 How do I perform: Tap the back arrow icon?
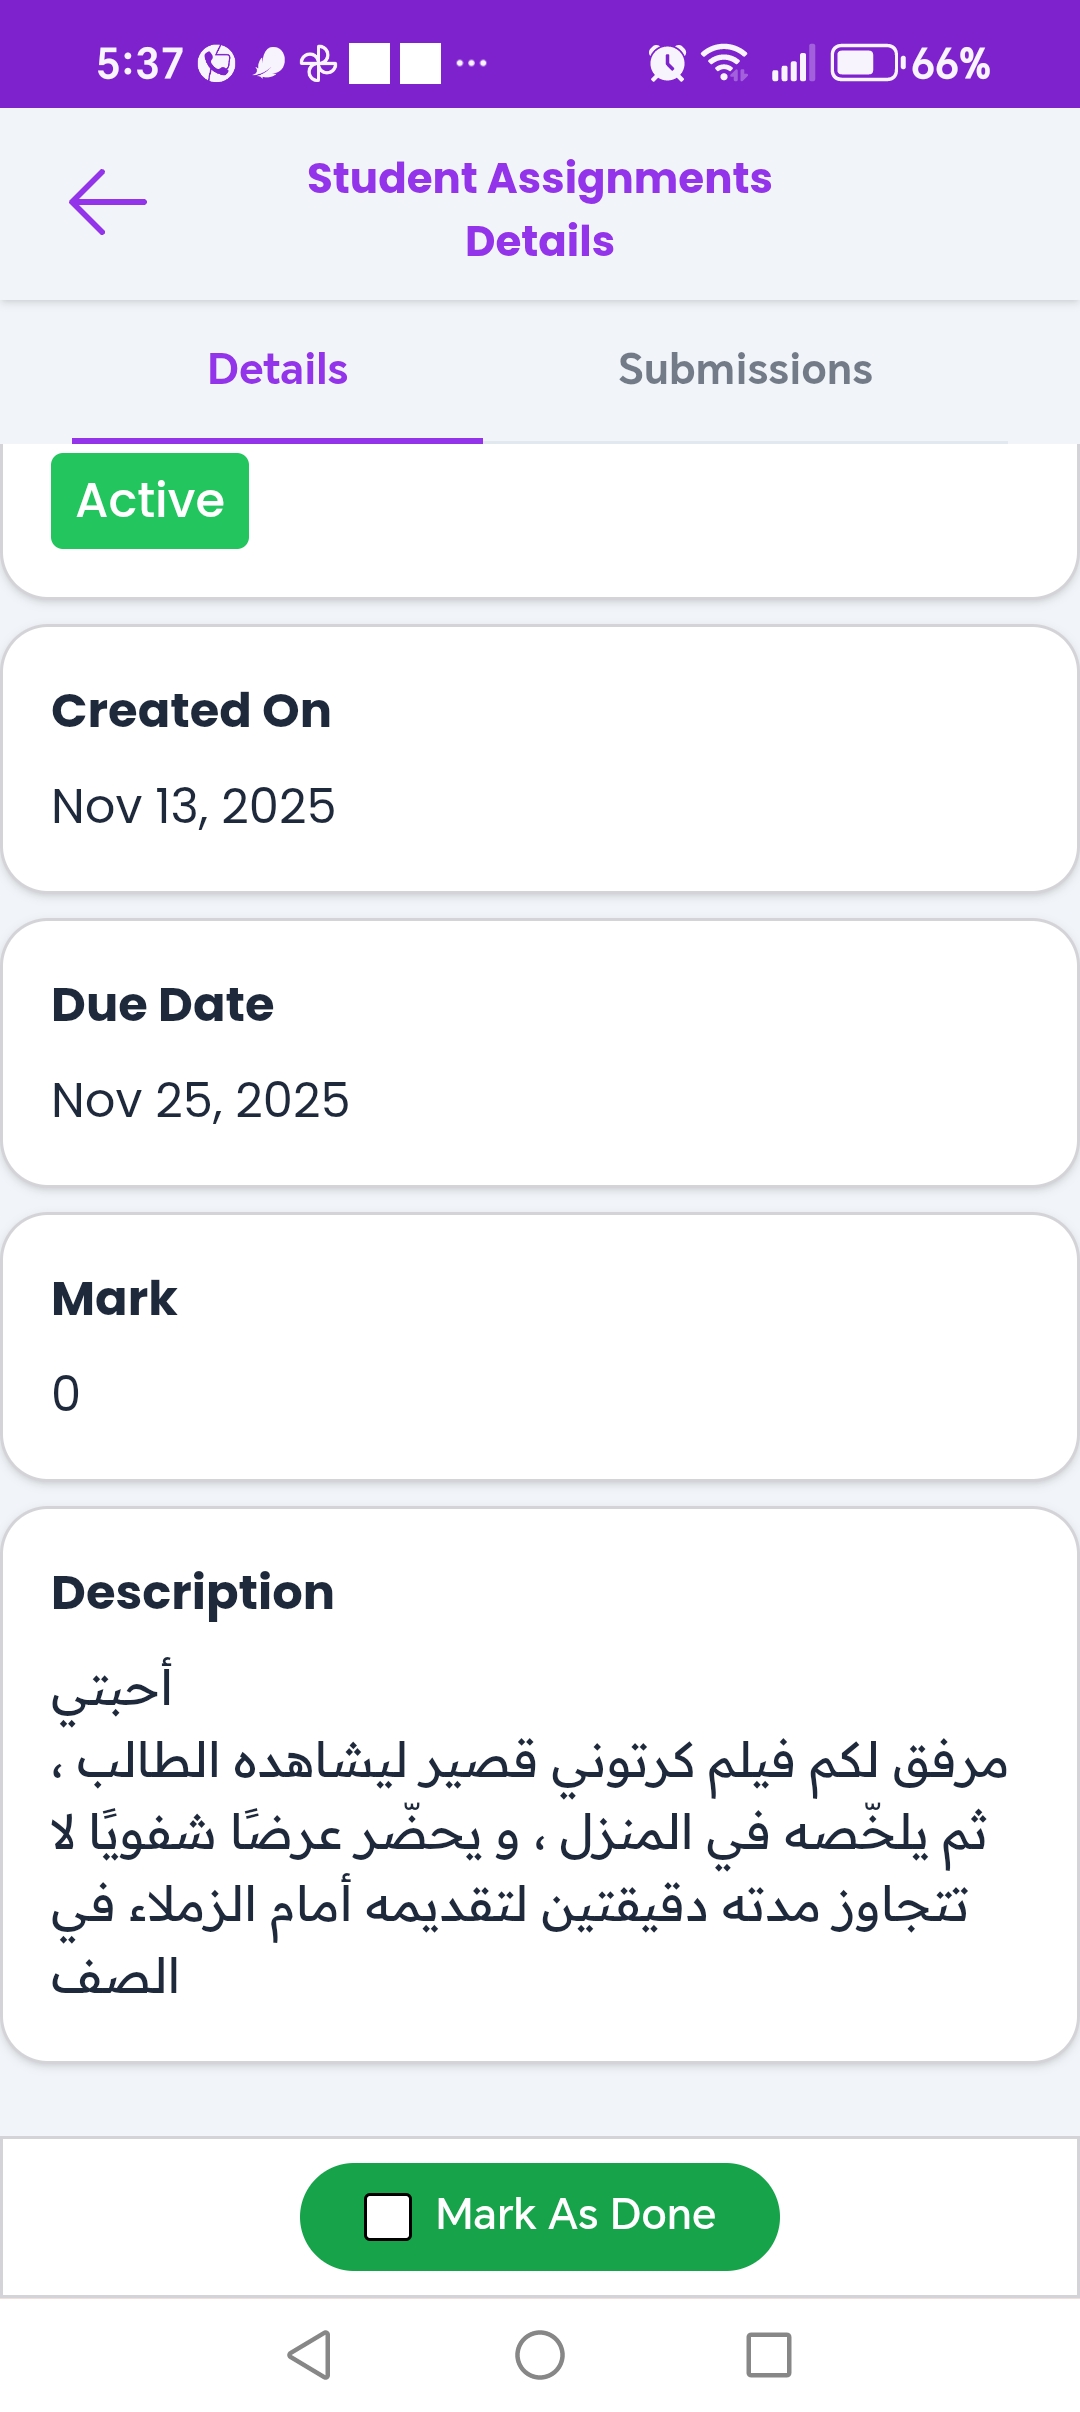click(108, 202)
